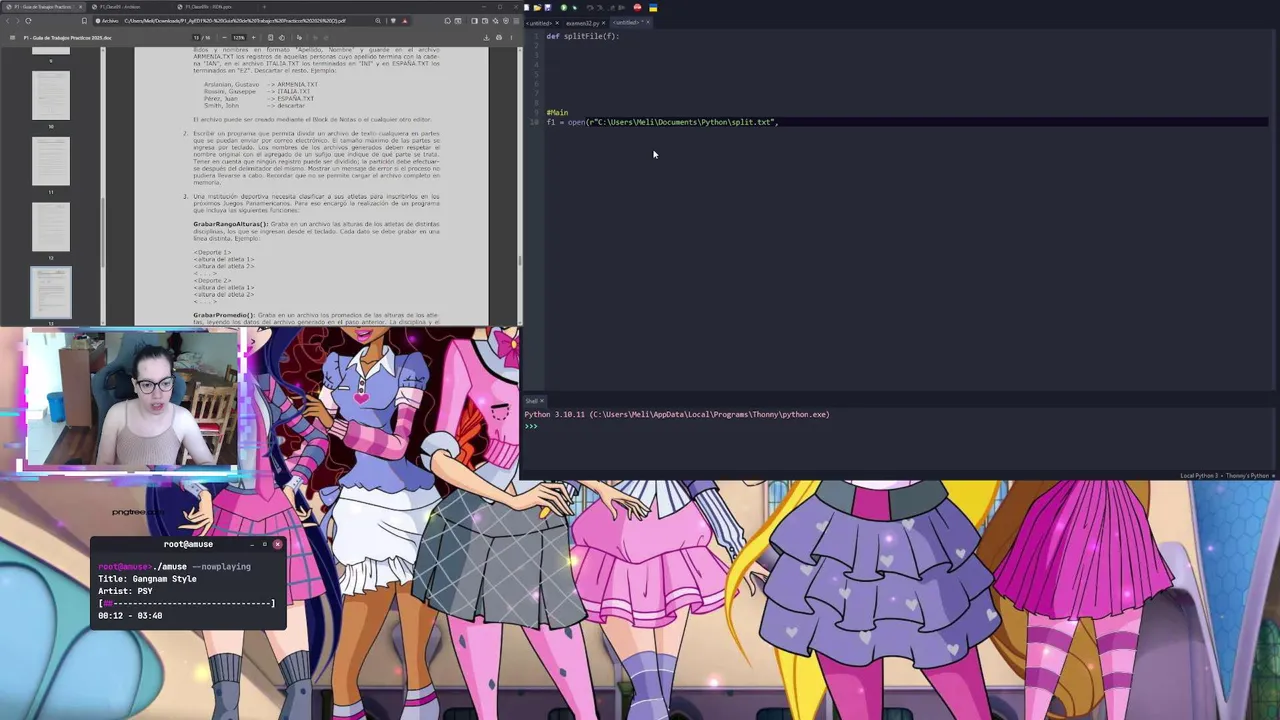The width and height of the screenshot is (1280, 720).
Task: Click the PDF zoom percentage field
Action: pos(238,37)
